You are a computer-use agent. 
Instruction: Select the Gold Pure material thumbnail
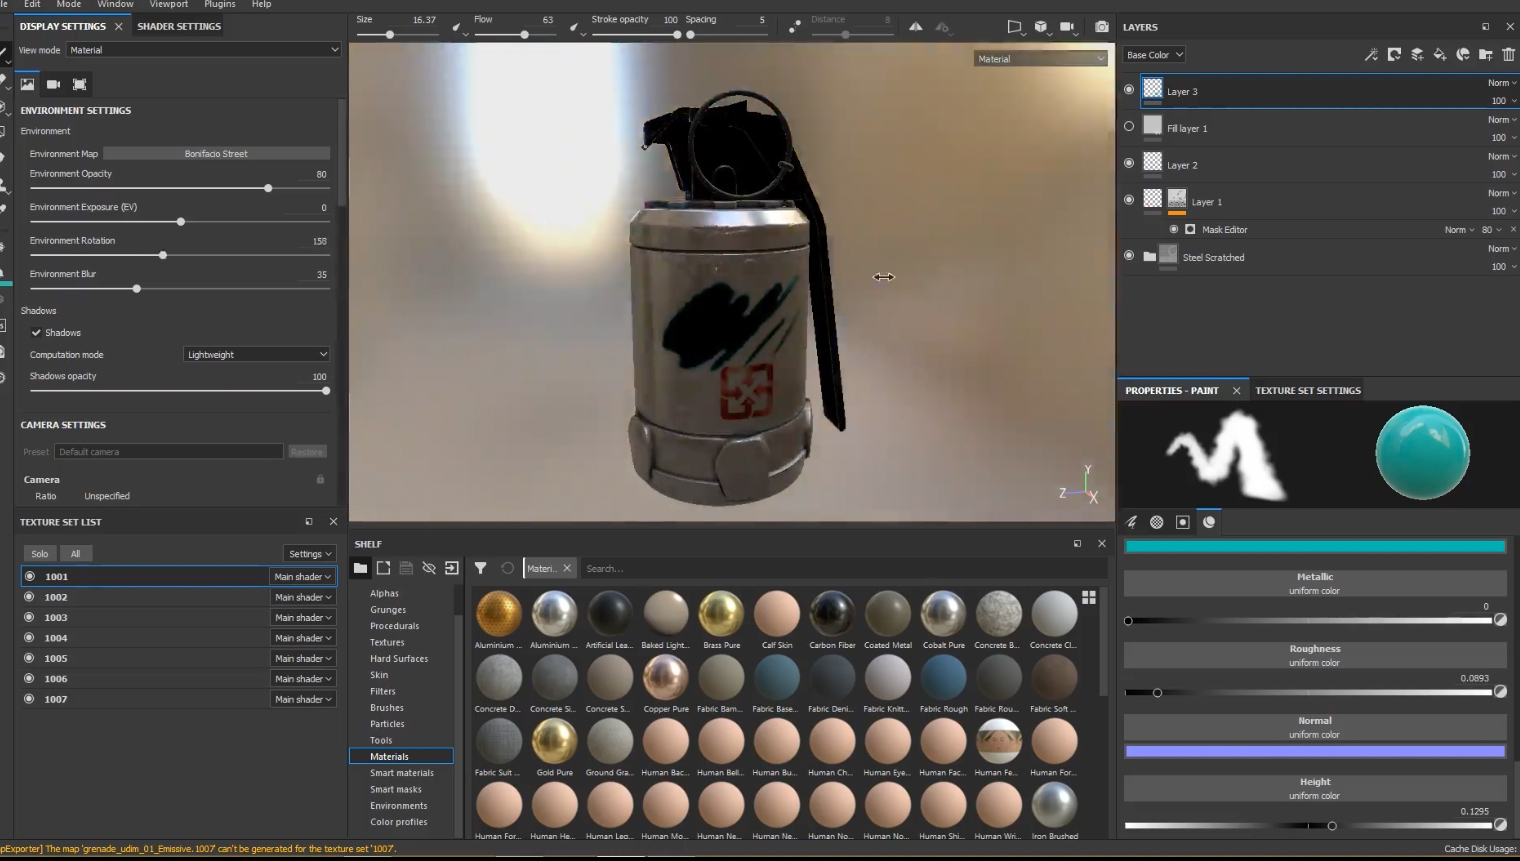click(554, 742)
